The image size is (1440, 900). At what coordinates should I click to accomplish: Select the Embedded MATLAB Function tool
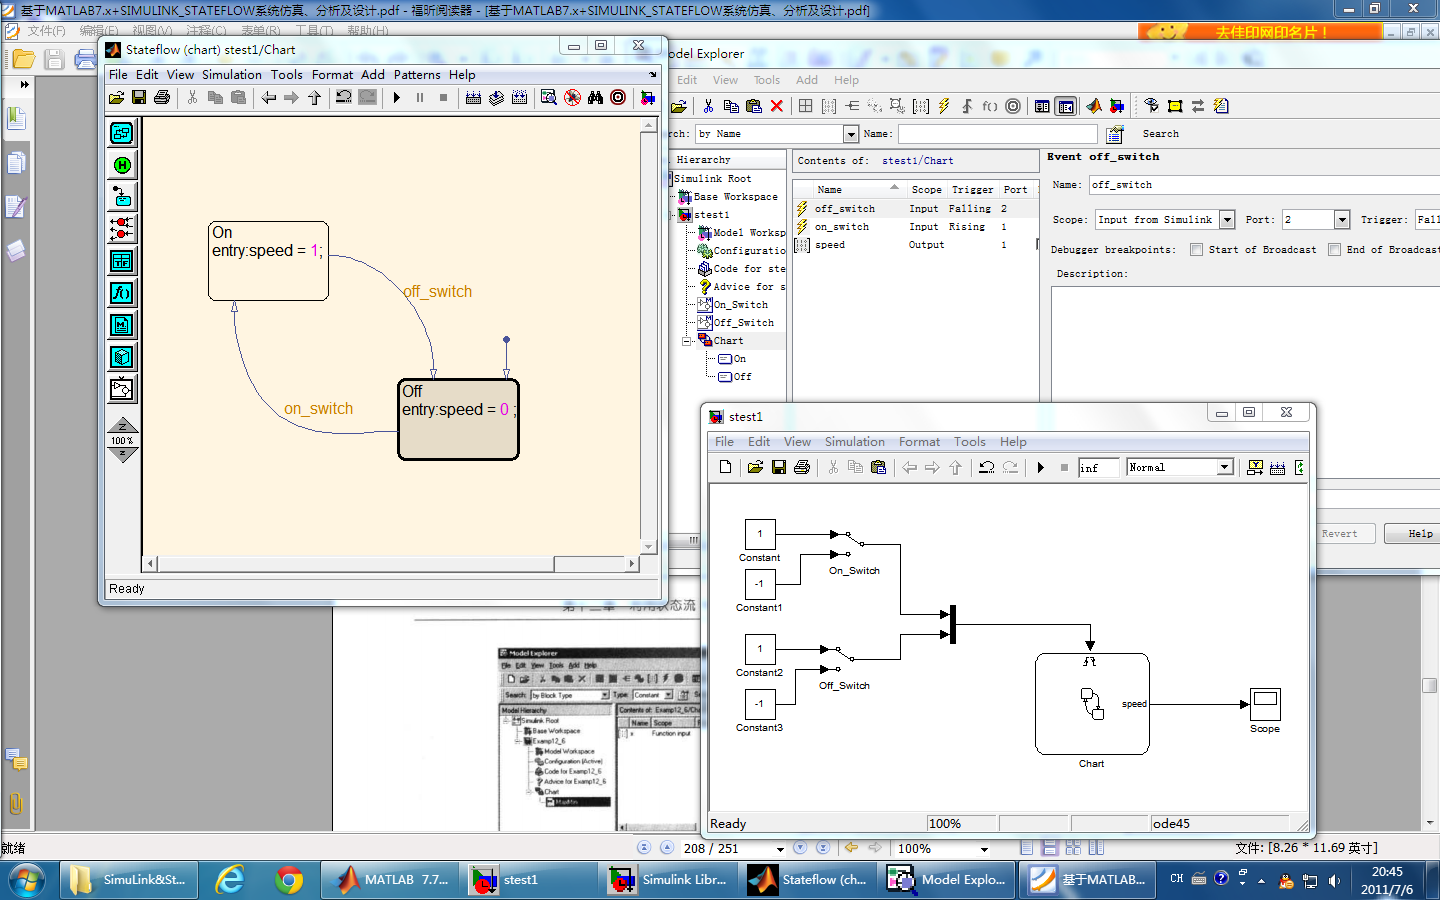(x=122, y=325)
